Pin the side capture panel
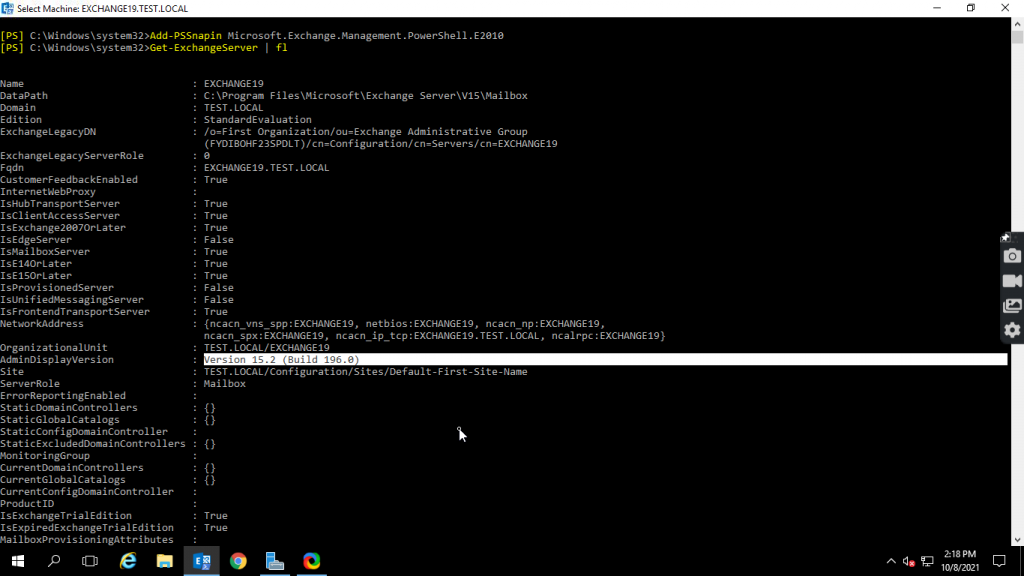This screenshot has width=1024, height=576. 1006,237
